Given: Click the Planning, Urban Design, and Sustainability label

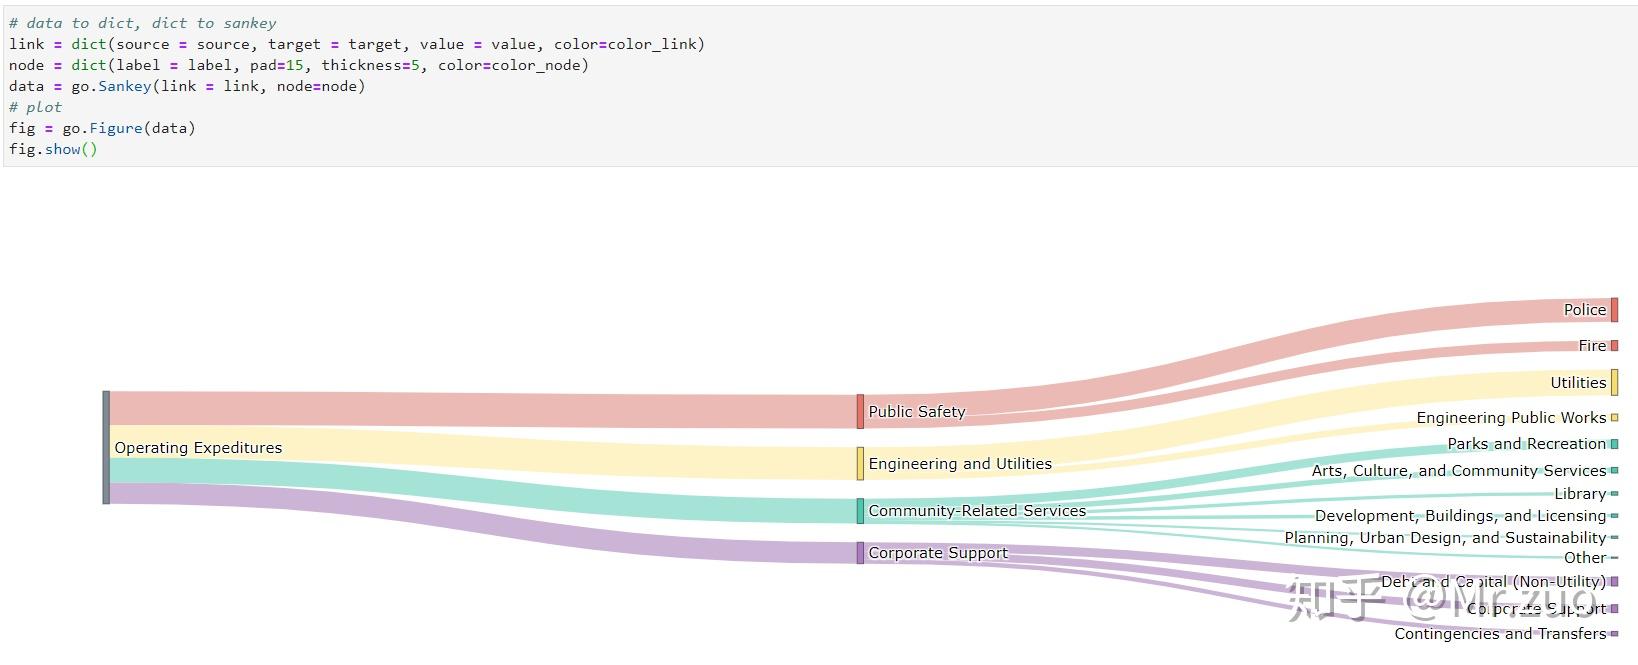Looking at the screenshot, I should point(1444,538).
